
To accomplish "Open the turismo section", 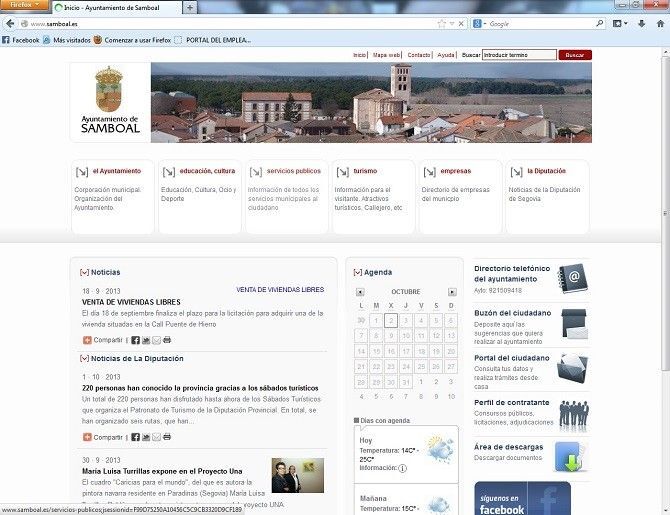I will point(356,171).
